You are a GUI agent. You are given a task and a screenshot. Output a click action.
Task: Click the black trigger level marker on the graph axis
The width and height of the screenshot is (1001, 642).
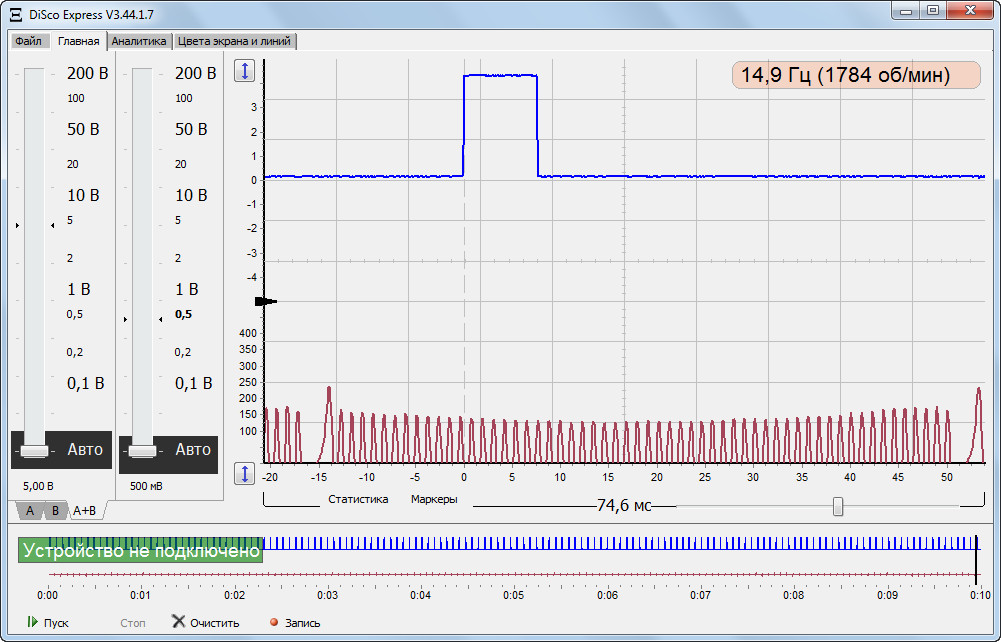point(266,301)
